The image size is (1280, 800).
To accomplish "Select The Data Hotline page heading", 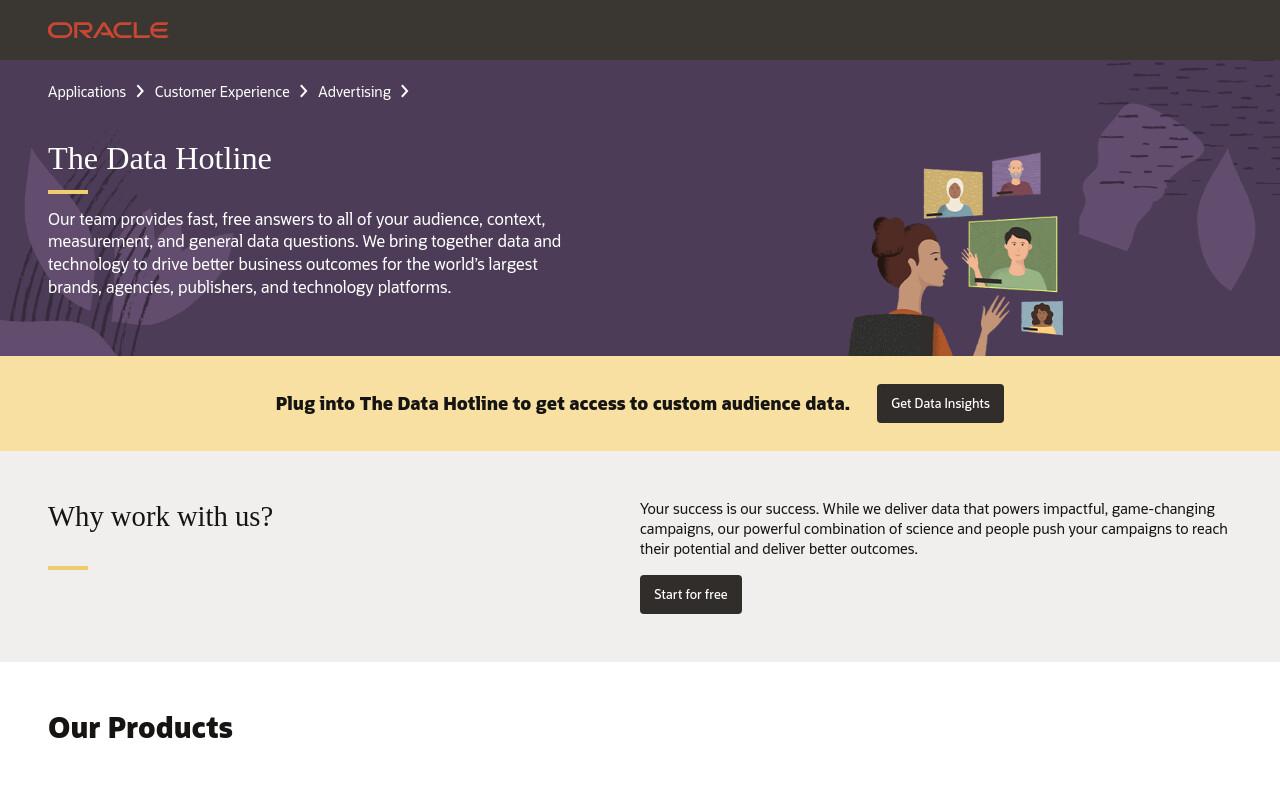I will [x=160, y=158].
